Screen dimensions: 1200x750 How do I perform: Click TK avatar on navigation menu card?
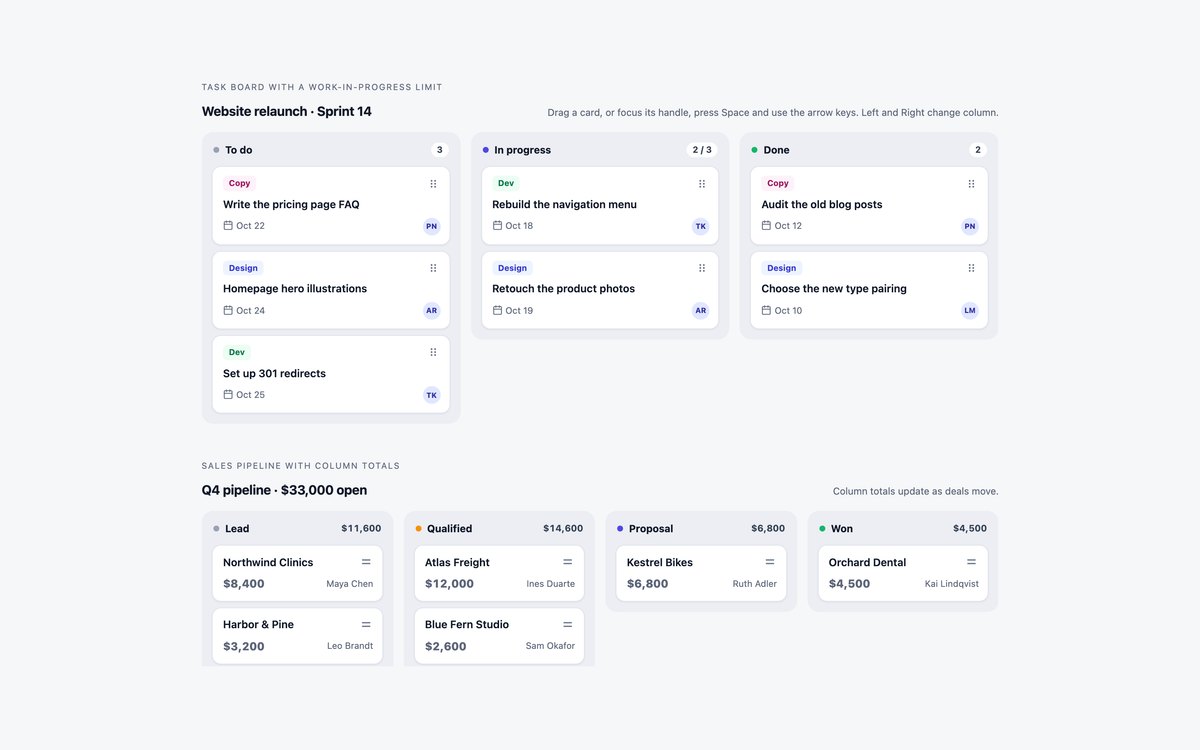coord(700,226)
